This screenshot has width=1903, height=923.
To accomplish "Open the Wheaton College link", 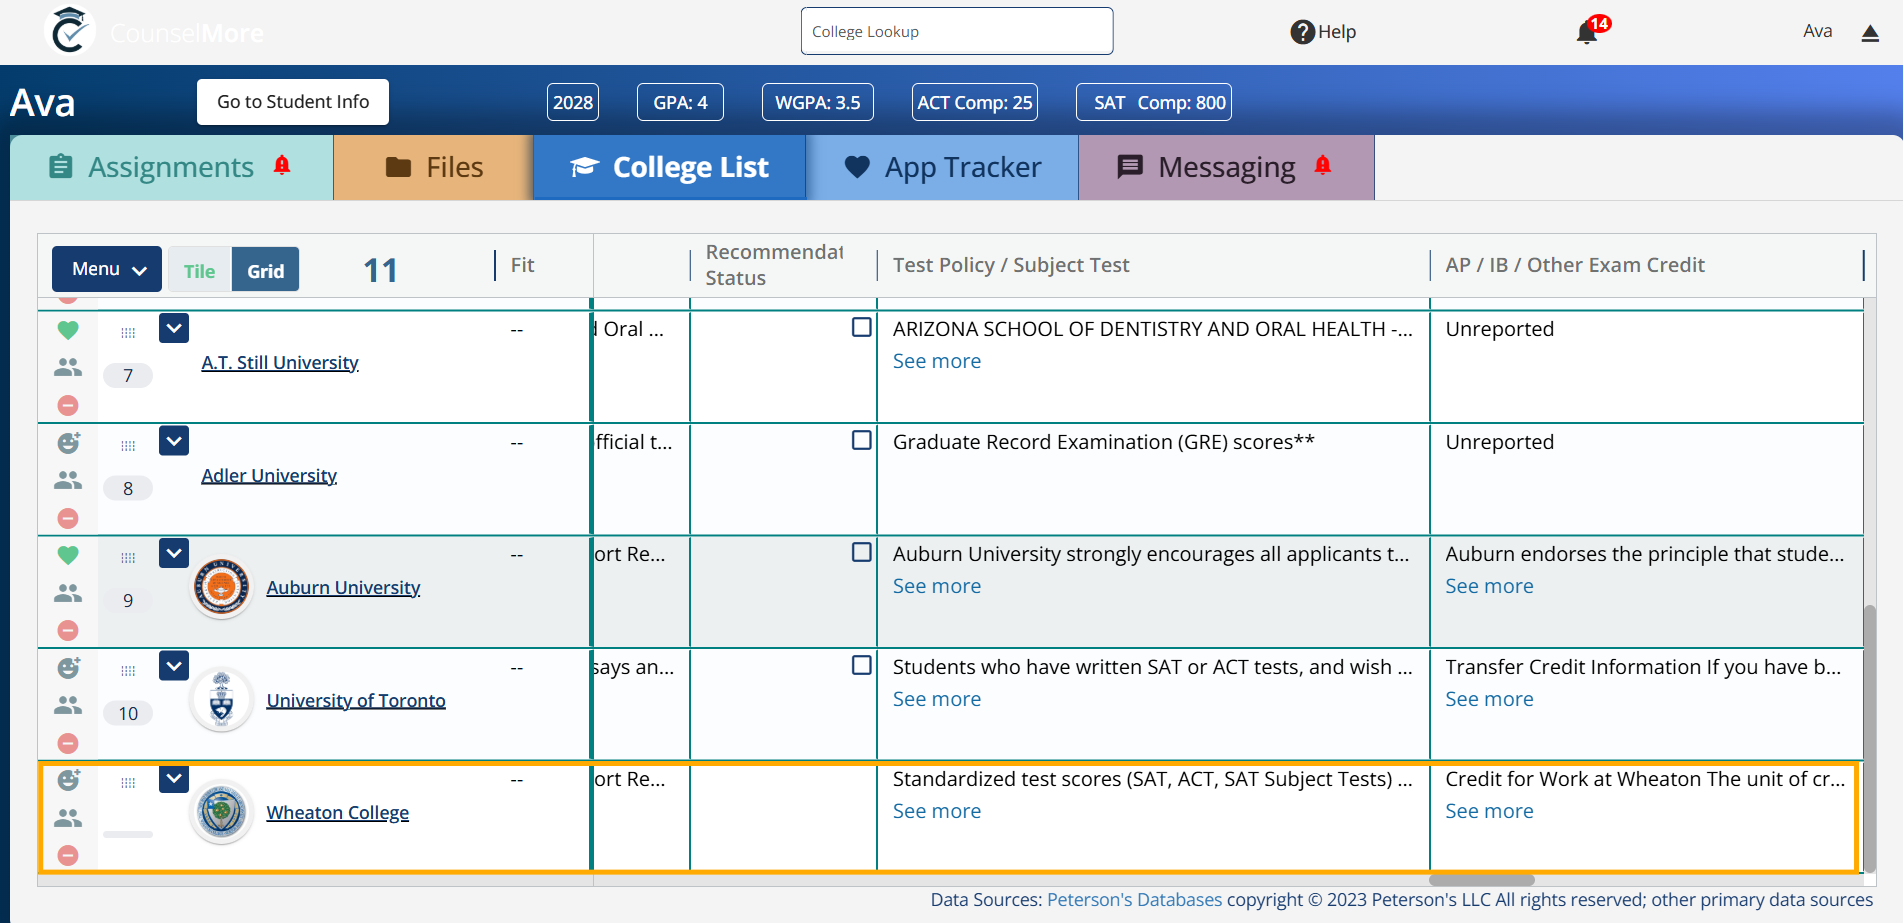I will point(337,812).
